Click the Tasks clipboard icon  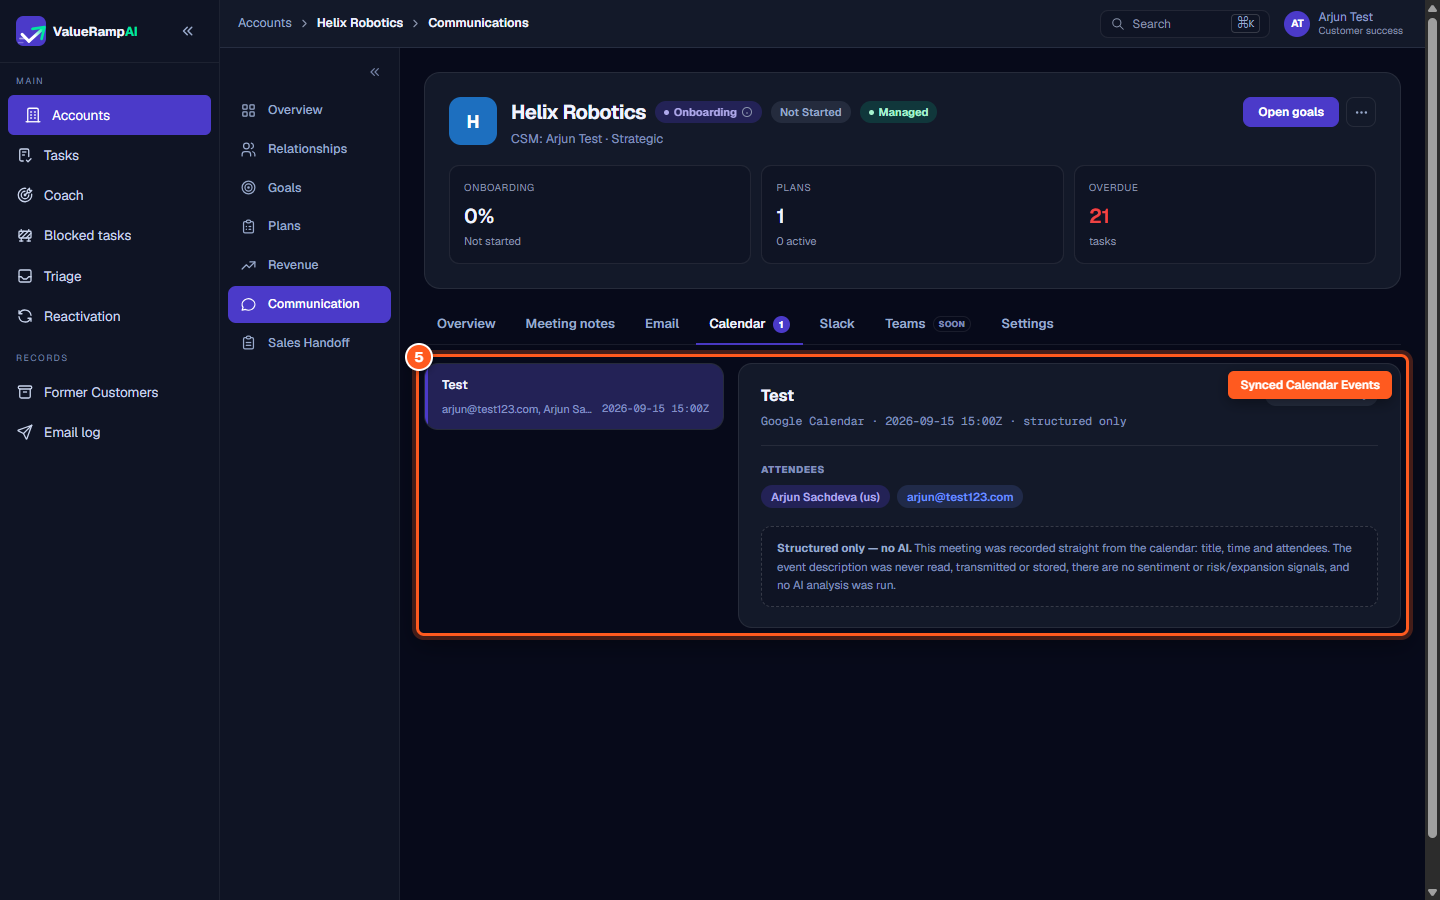tap(25, 155)
